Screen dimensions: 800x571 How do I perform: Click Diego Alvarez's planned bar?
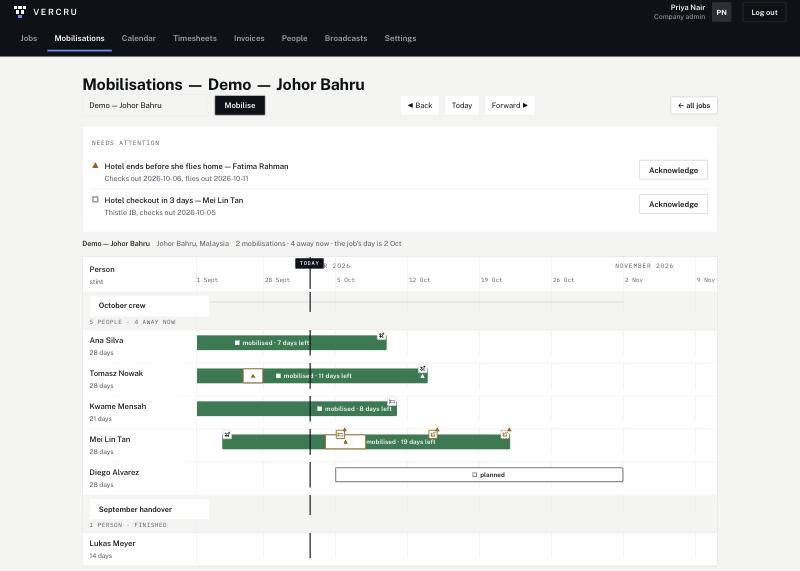pos(479,475)
